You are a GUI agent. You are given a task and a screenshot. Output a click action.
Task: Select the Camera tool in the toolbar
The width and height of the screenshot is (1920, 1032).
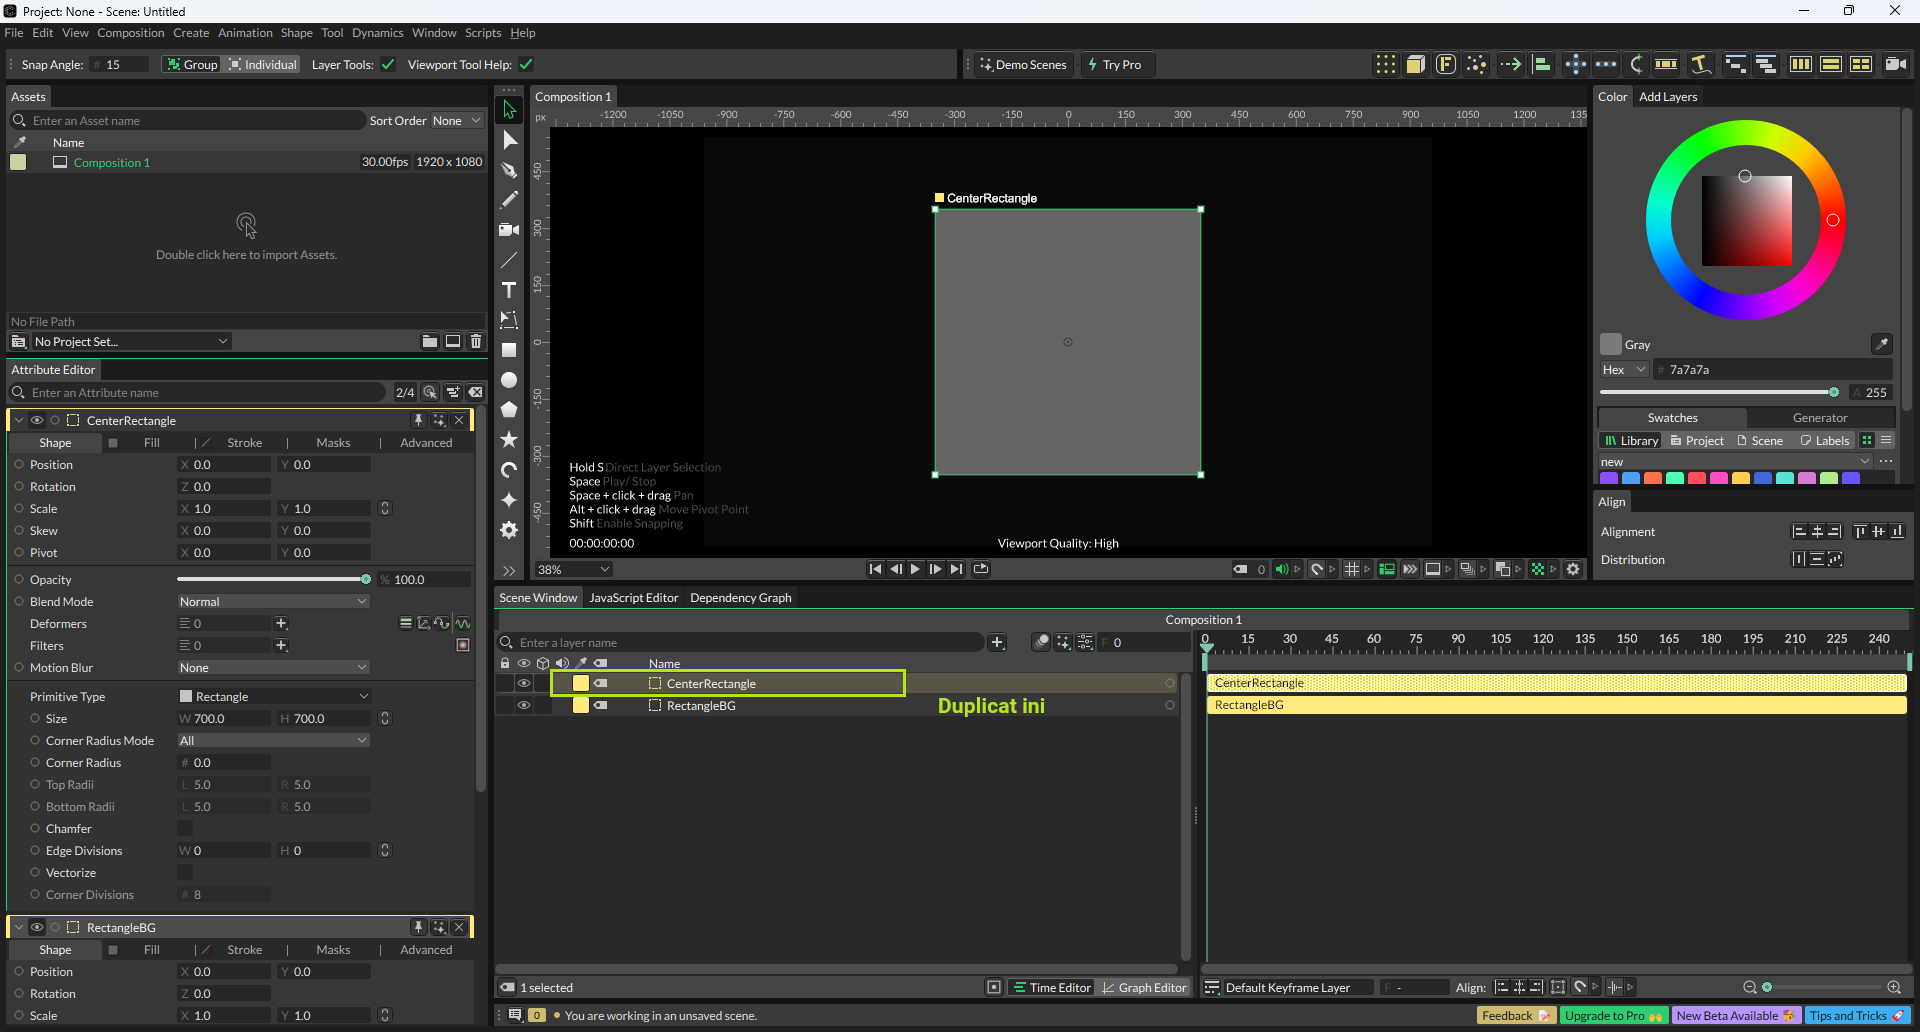click(509, 230)
